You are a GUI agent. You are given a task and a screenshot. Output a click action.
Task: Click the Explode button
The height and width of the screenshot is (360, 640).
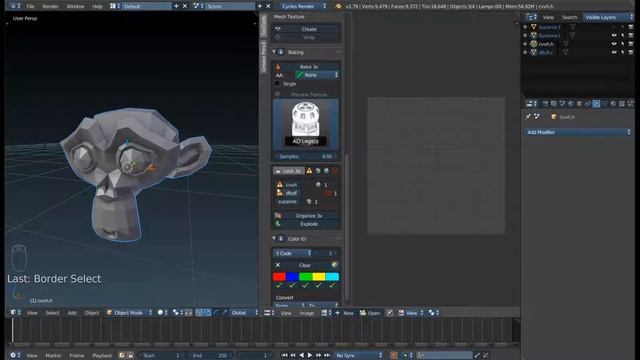pos(306,224)
